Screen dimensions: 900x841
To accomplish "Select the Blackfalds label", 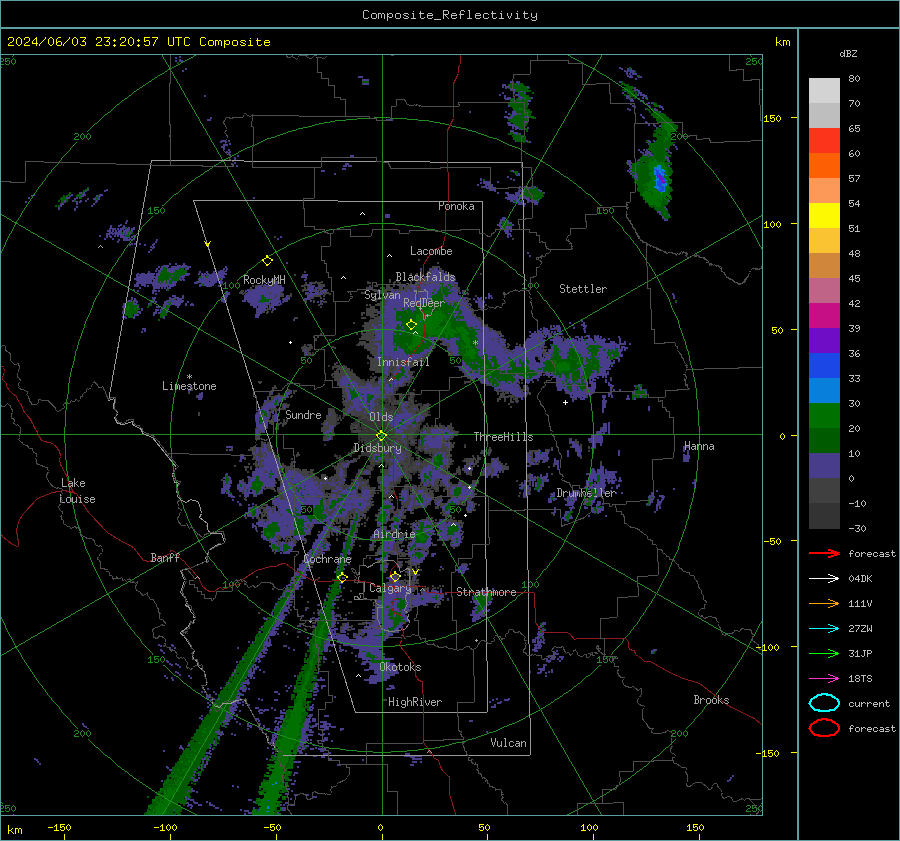I will pyautogui.click(x=425, y=277).
